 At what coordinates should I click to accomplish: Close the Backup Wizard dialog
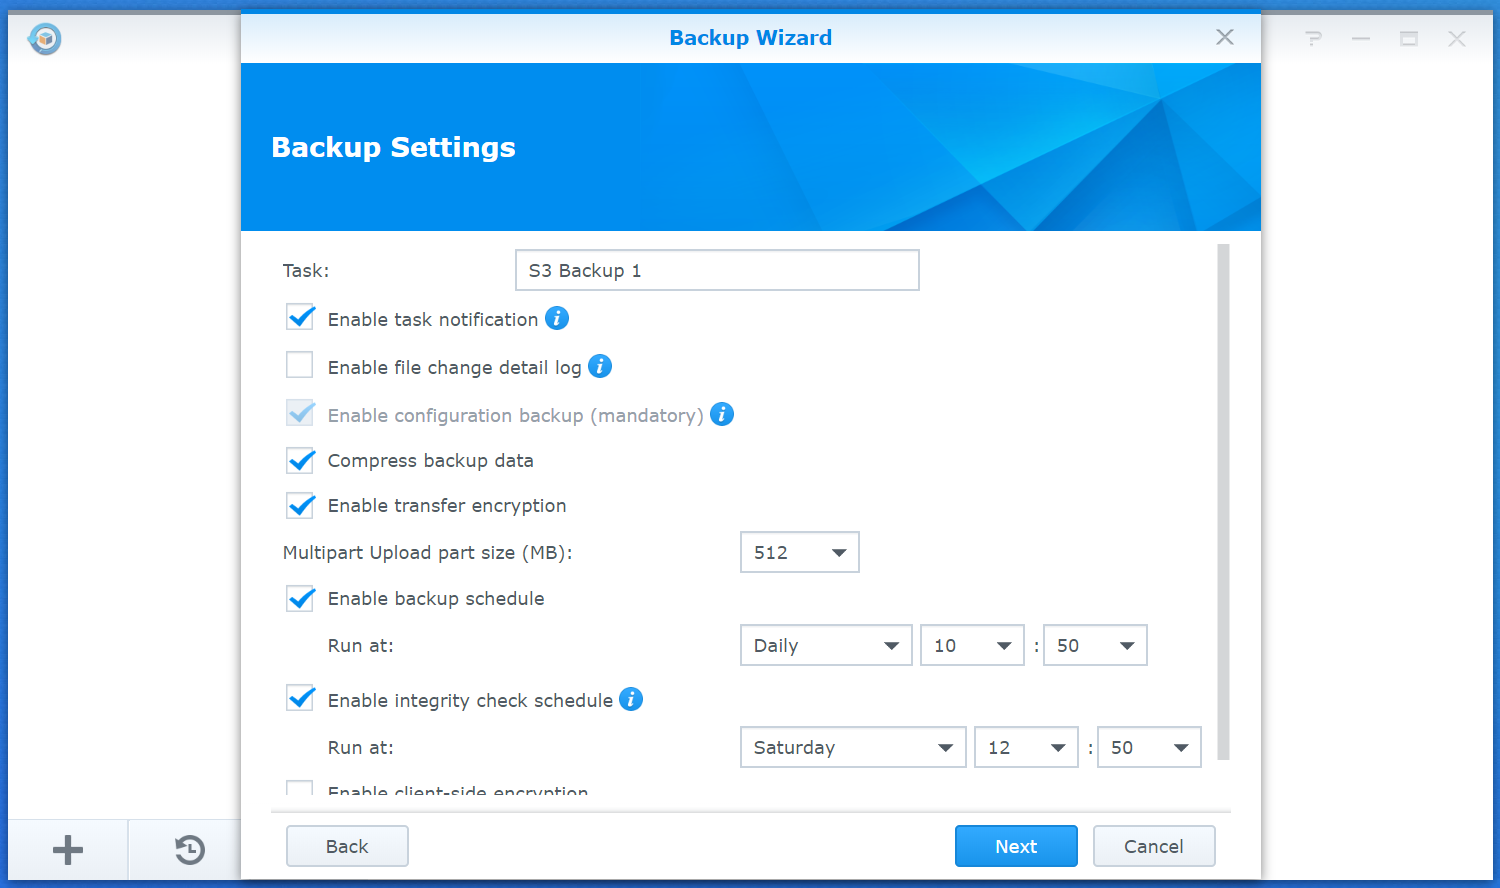point(1224,37)
